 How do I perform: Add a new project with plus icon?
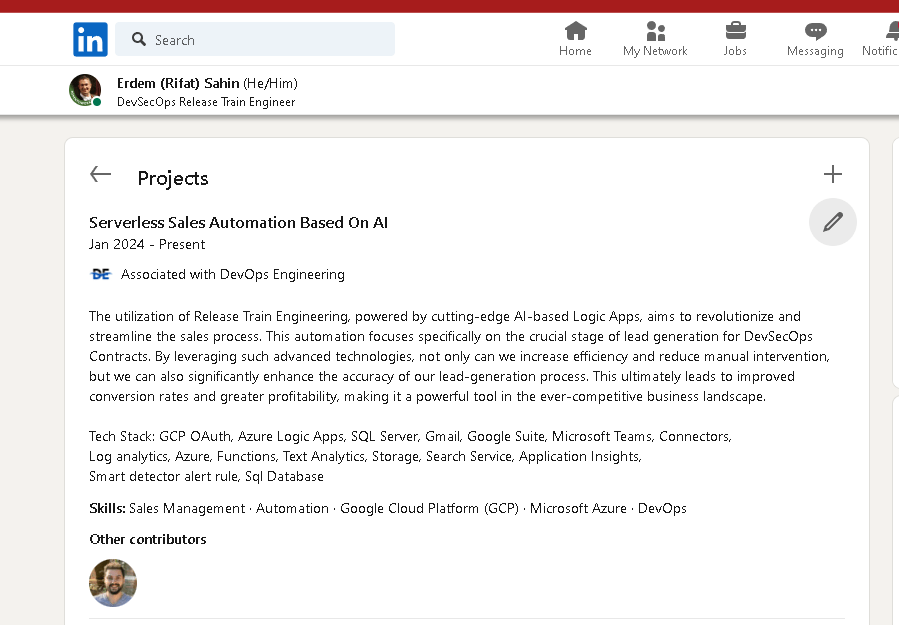(x=832, y=174)
